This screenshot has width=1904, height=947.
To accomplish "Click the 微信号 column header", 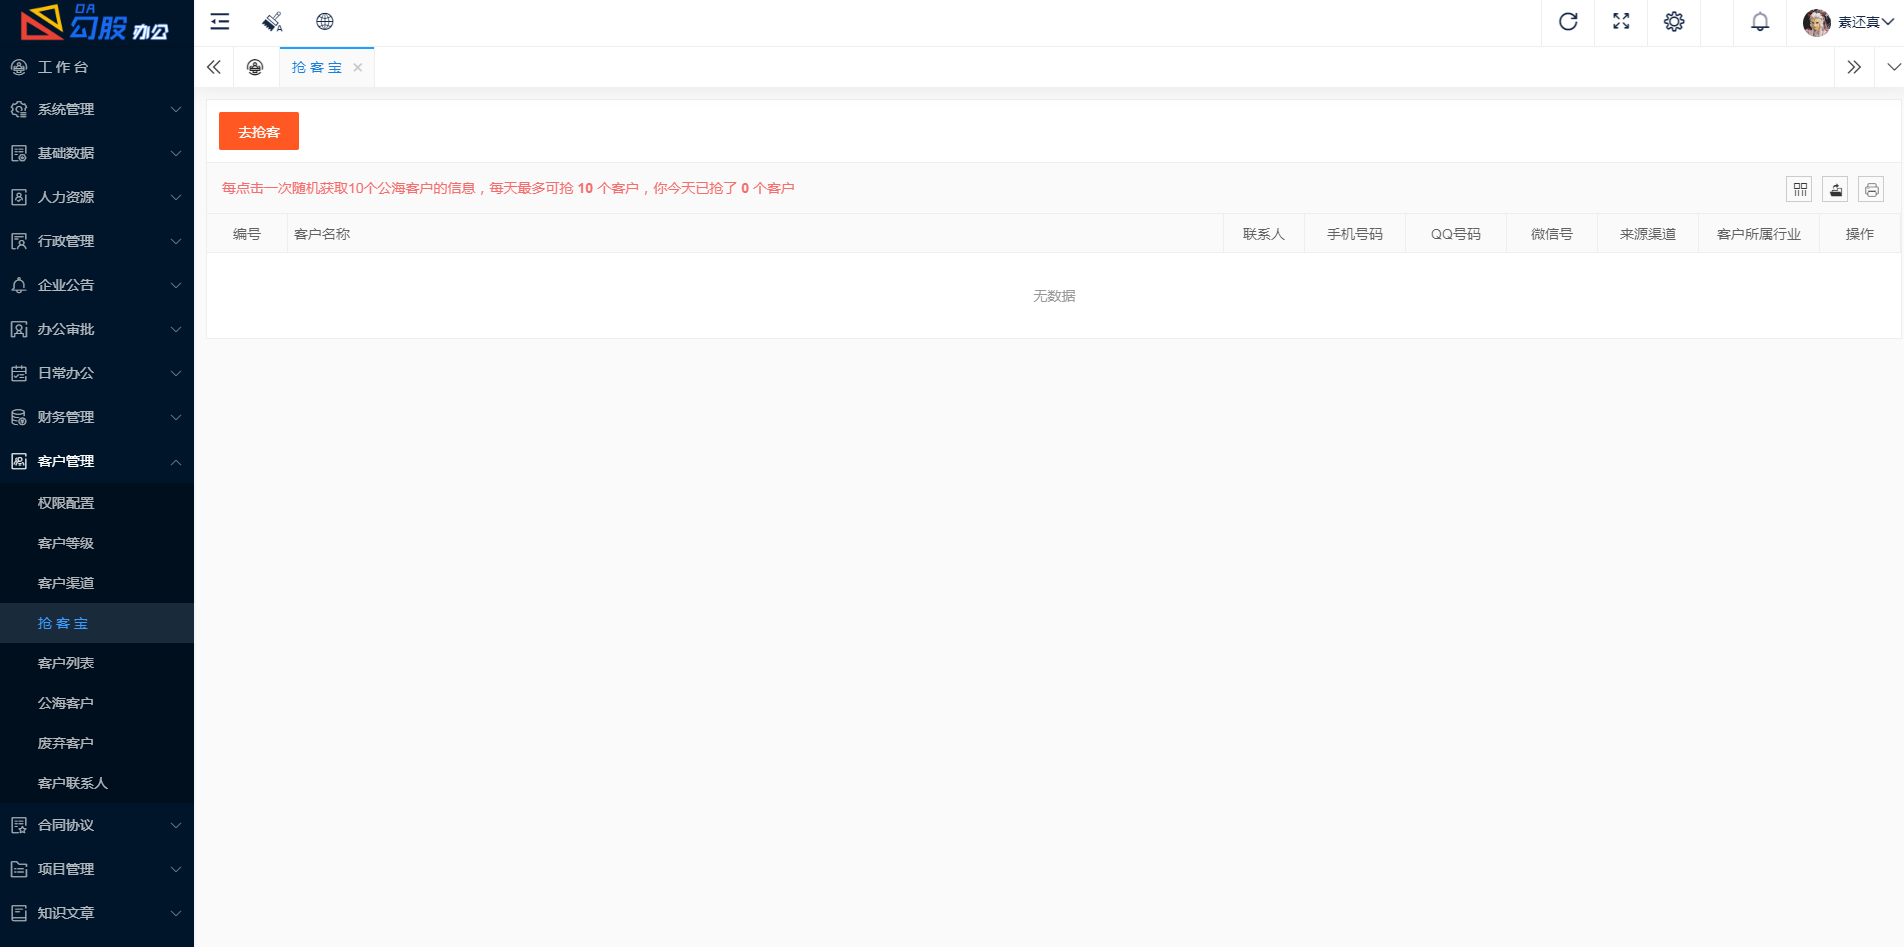I will tap(1552, 234).
